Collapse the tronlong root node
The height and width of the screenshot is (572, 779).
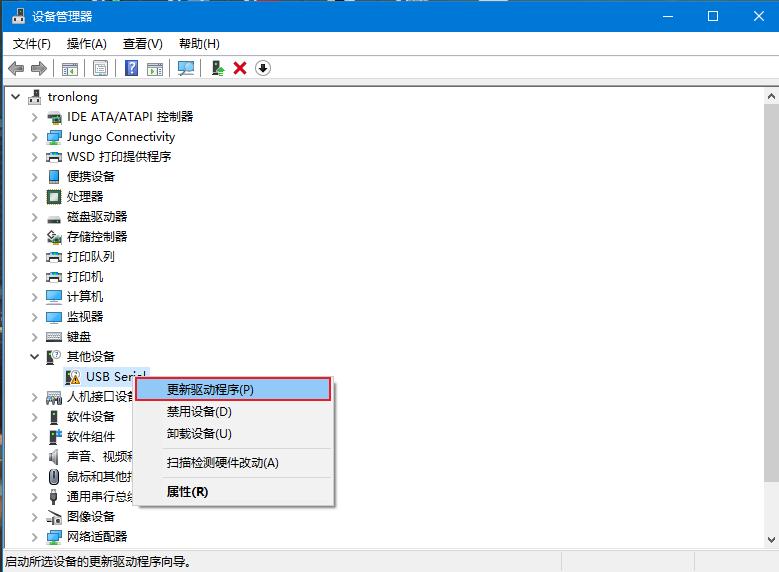tap(15, 97)
